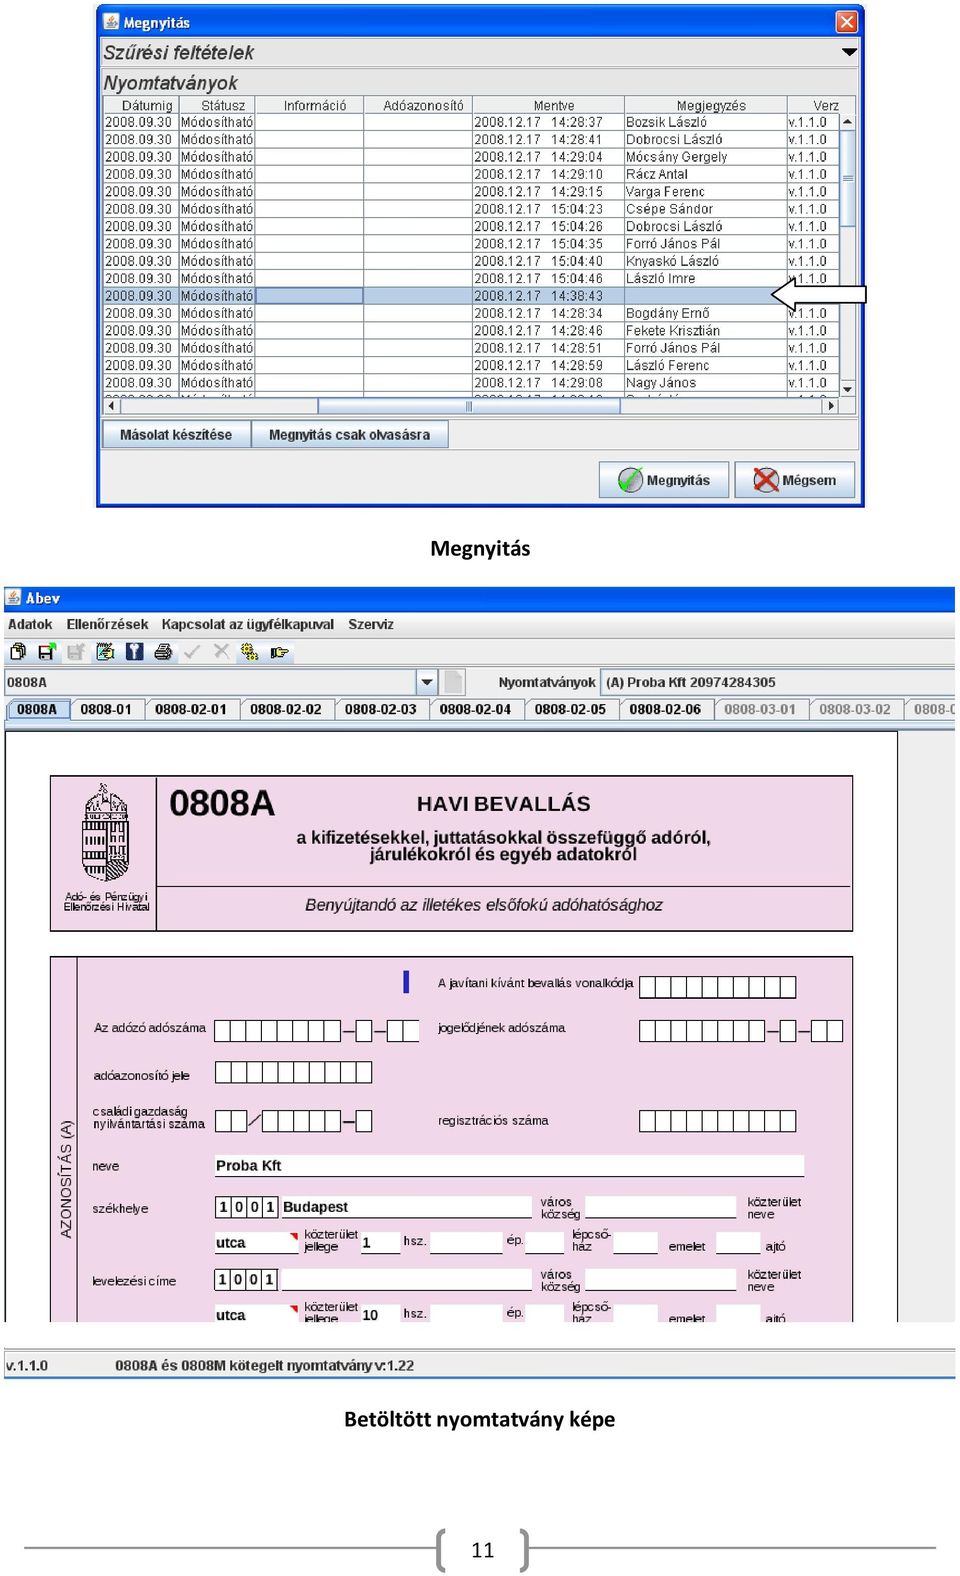Click the printer icon in Abev toolbar
Image resolution: width=960 pixels, height=1576 pixels.
point(163,652)
